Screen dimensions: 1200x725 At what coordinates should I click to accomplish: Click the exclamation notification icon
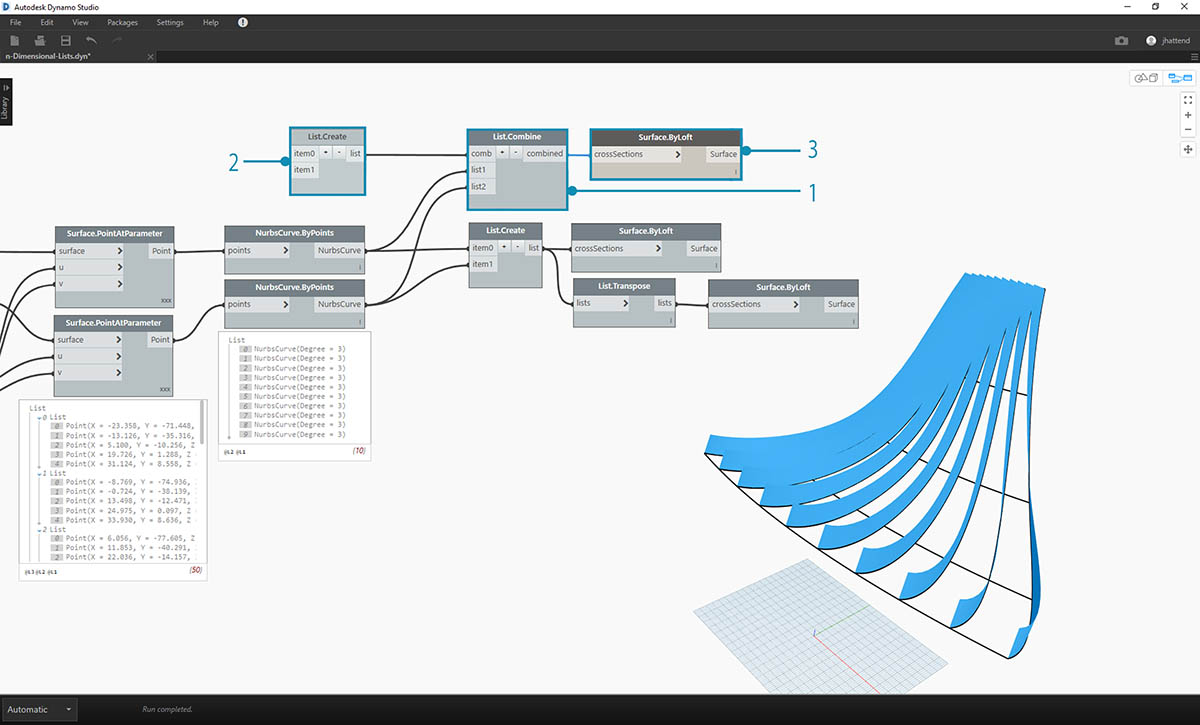pyautogui.click(x=243, y=22)
